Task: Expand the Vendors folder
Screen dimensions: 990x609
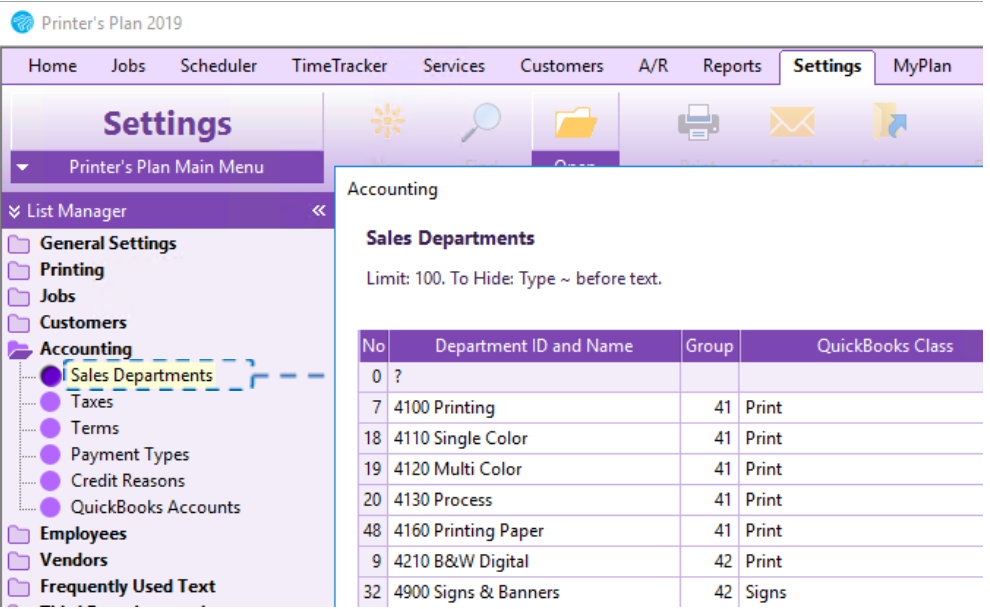Action: point(19,561)
